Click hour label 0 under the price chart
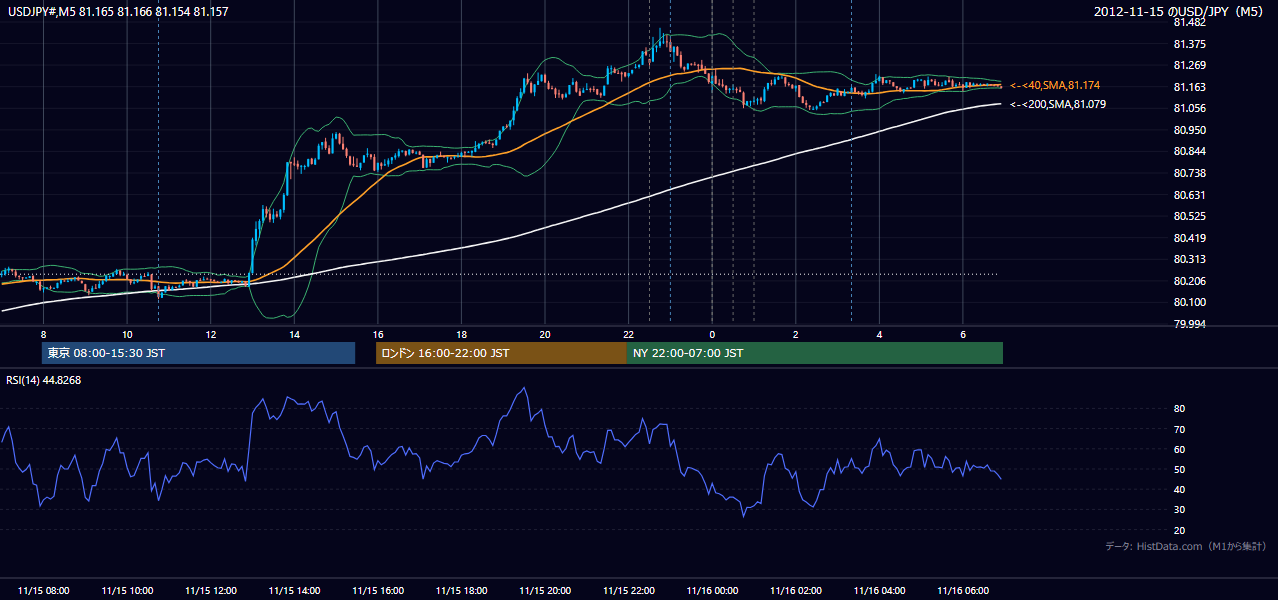The height and width of the screenshot is (600, 1278). click(x=712, y=333)
